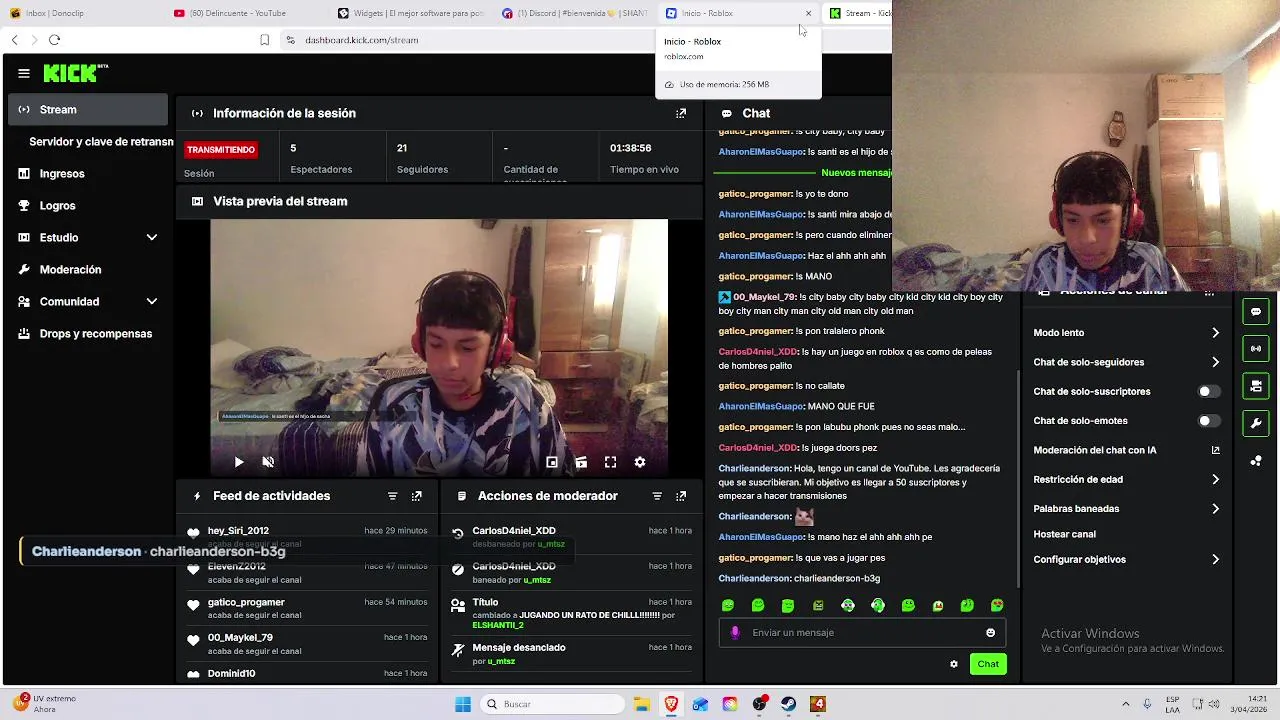
Task: Click Nuevos mensajes divider in chat
Action: (x=855, y=173)
